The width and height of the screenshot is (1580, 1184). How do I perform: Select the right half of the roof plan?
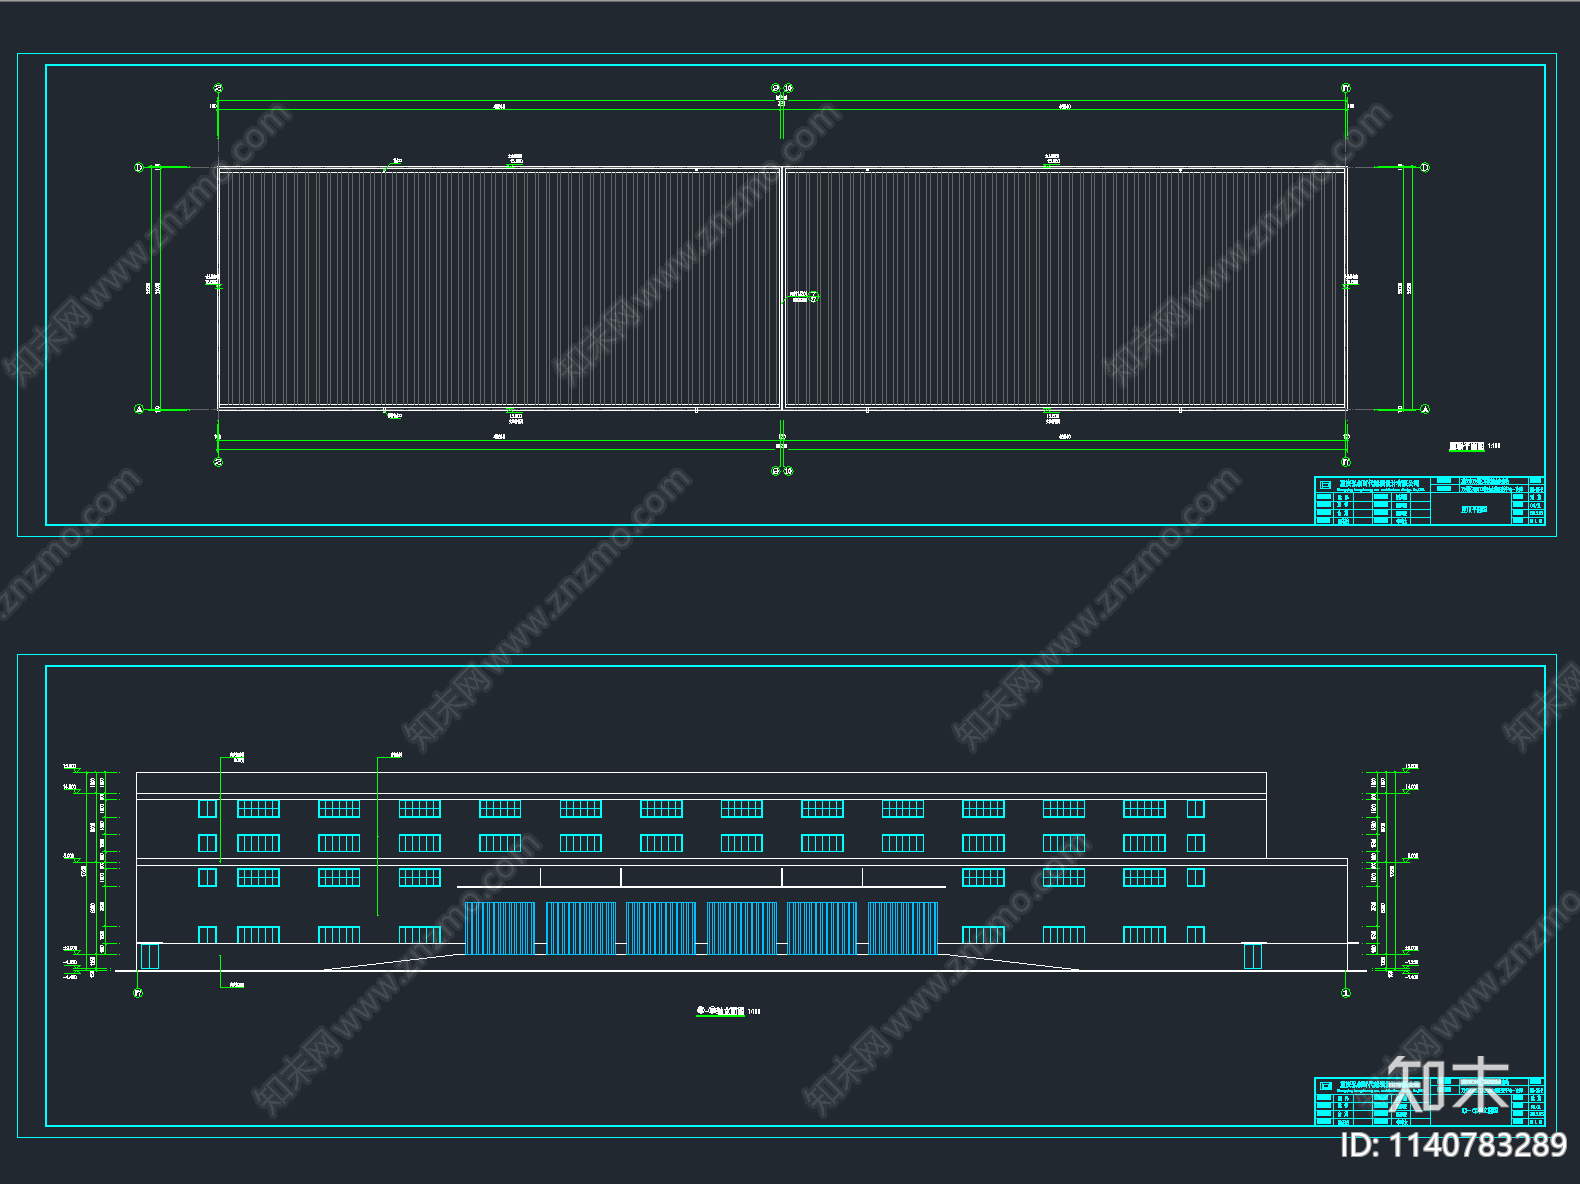(1065, 288)
